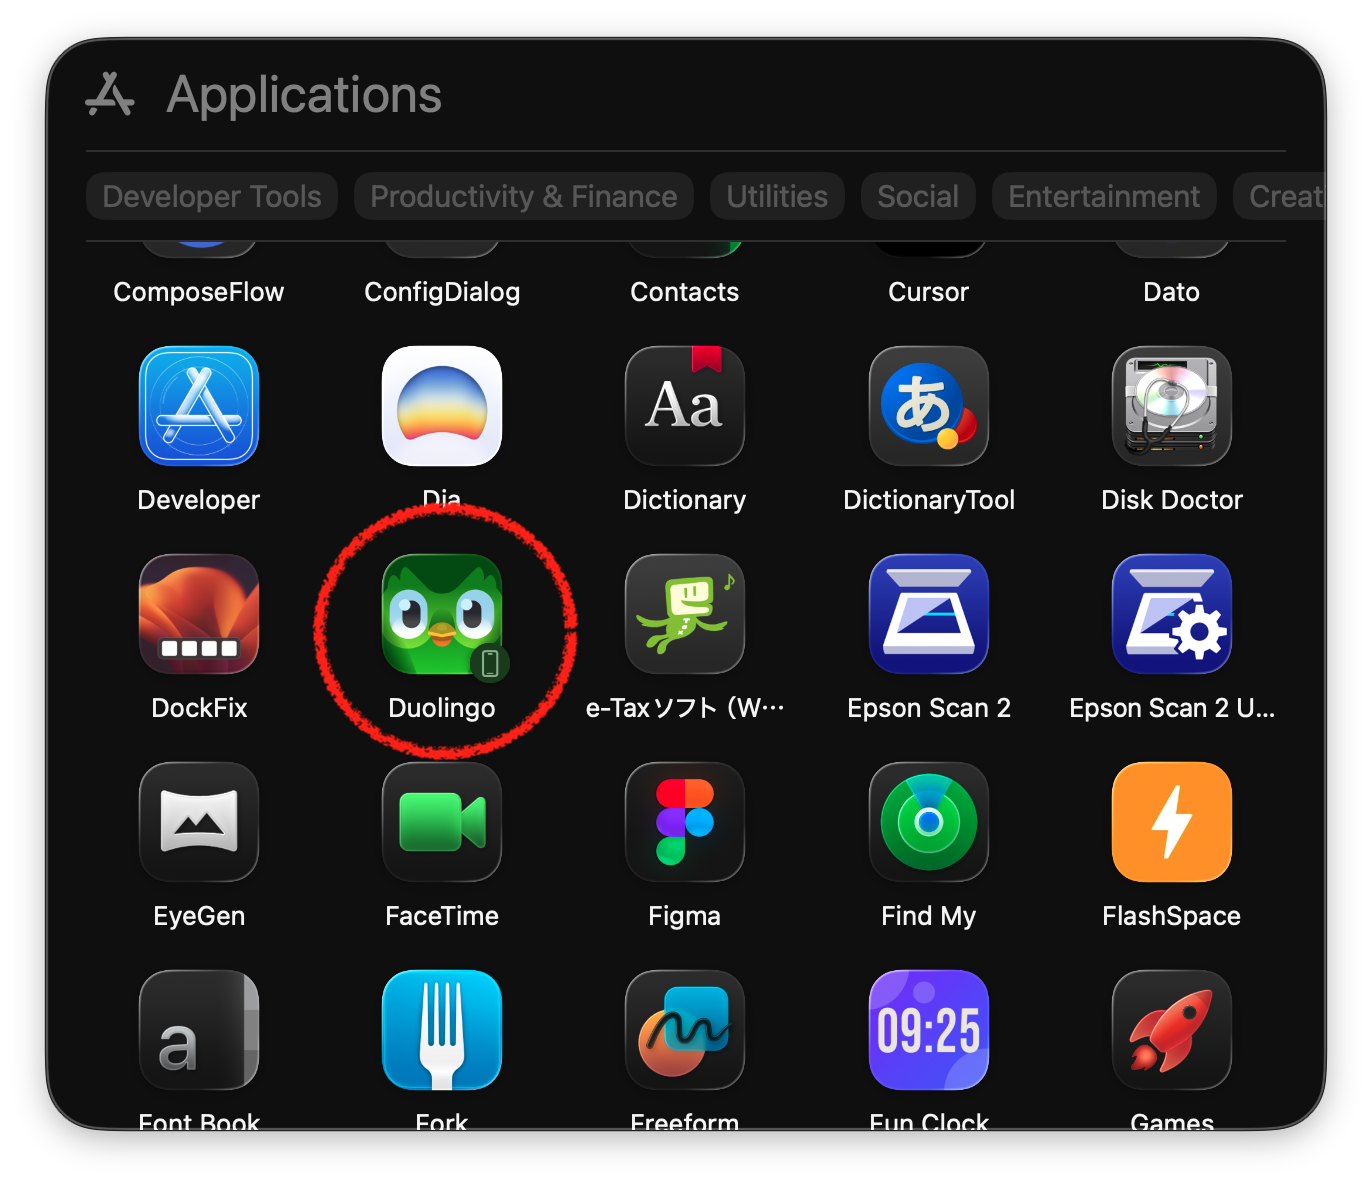Show the Entertainment category apps
This screenshot has height=1184, width=1372.
coord(1104,196)
